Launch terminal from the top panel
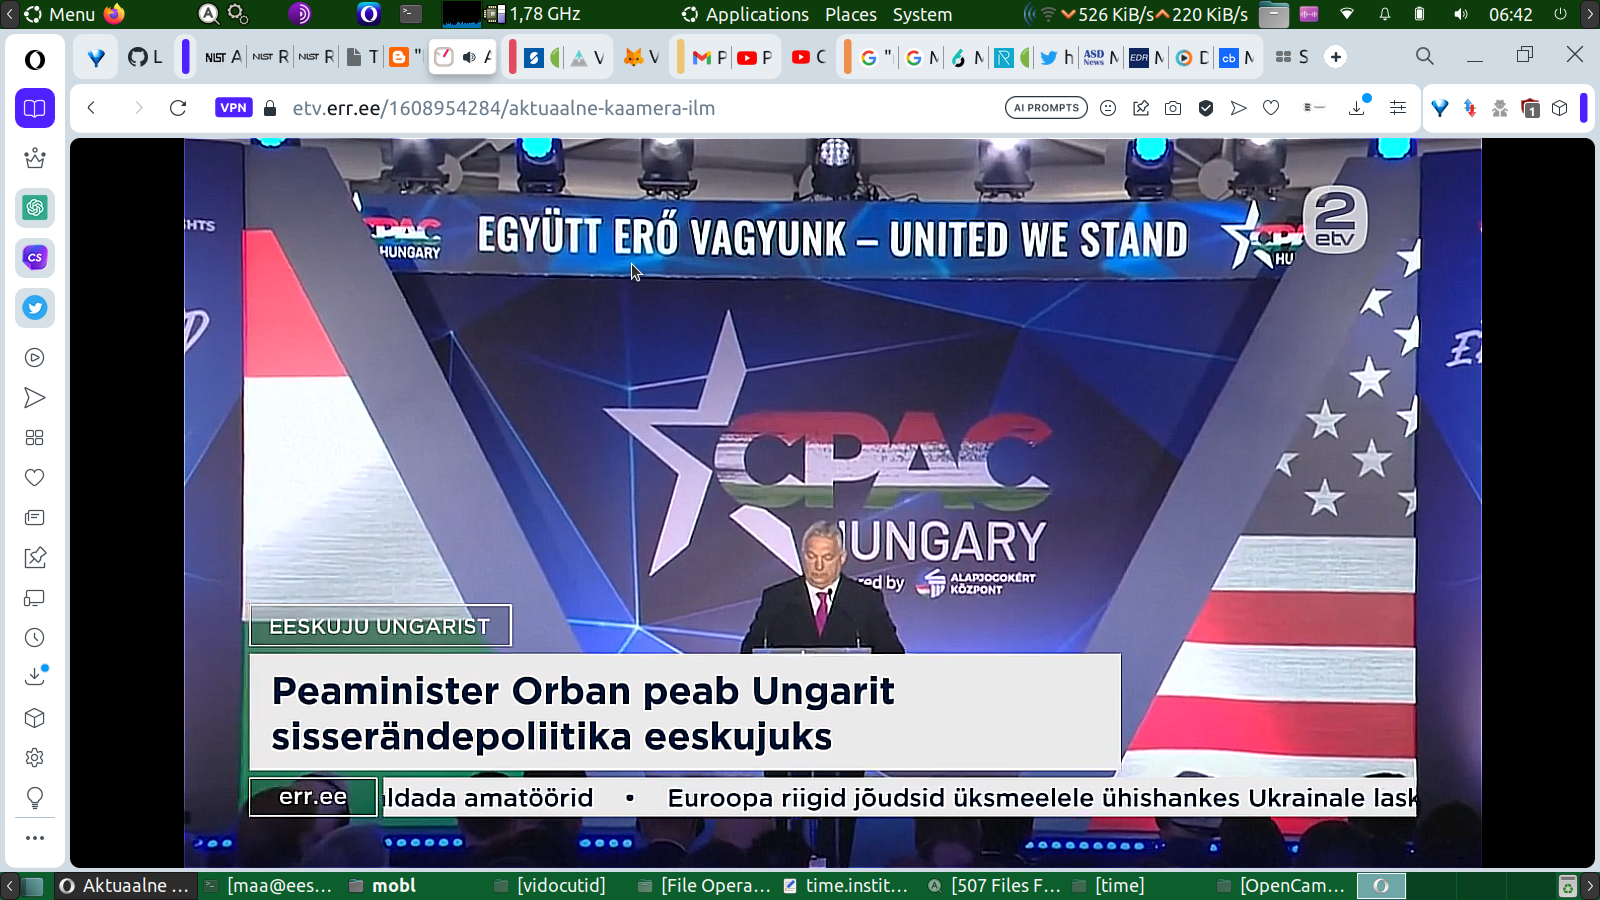The width and height of the screenshot is (1600, 900). (411, 14)
